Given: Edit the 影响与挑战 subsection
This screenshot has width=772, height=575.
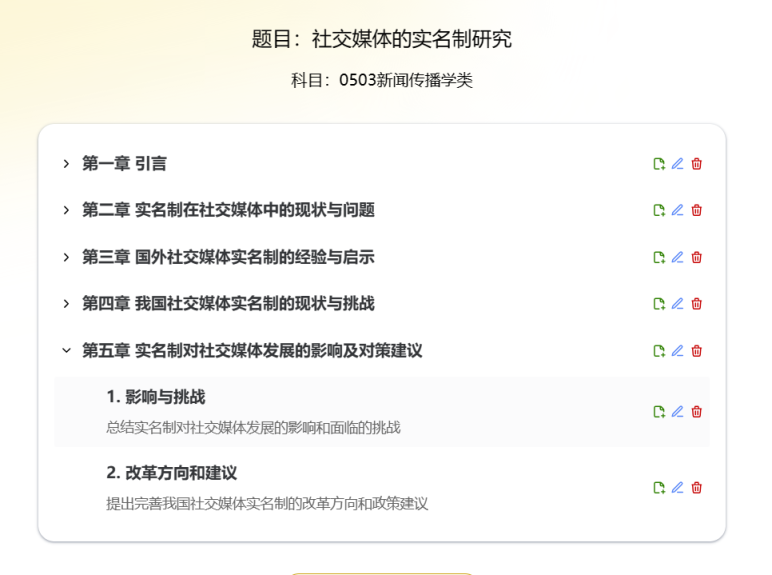Looking at the screenshot, I should (678, 412).
